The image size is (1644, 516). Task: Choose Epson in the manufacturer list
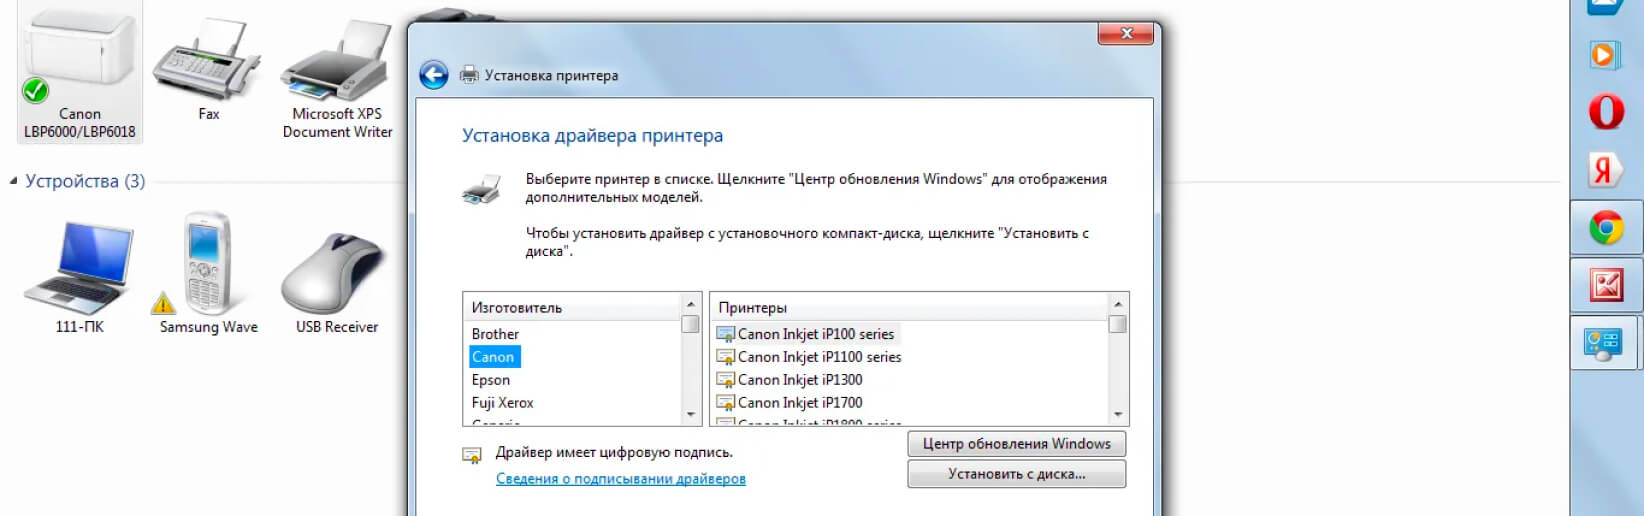click(x=491, y=380)
